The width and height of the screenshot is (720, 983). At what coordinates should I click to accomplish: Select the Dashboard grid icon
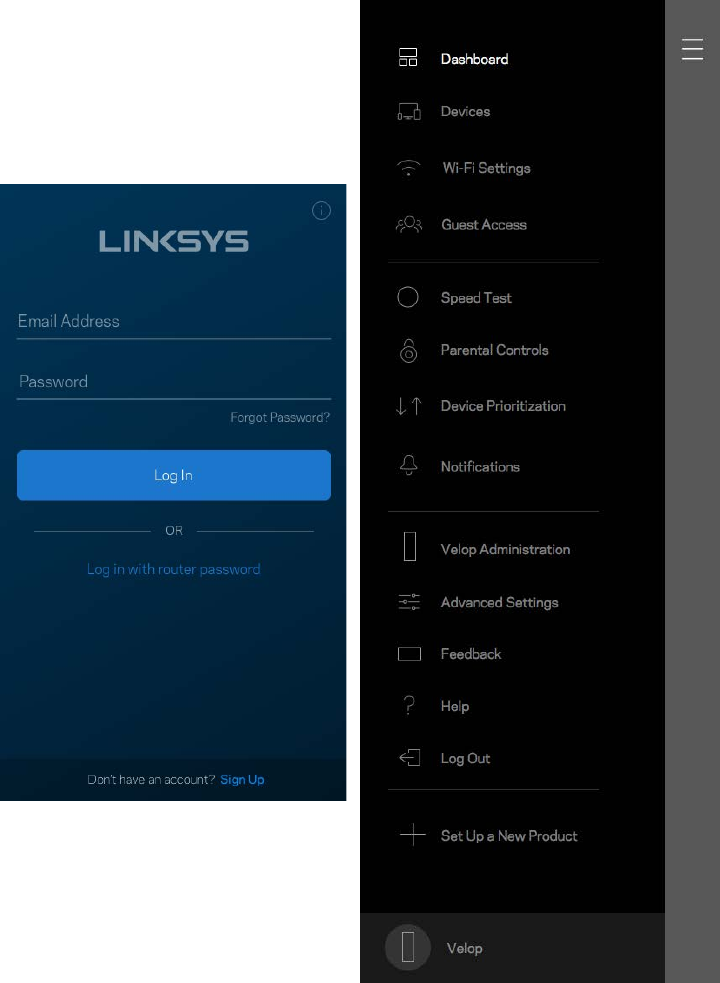(x=408, y=57)
